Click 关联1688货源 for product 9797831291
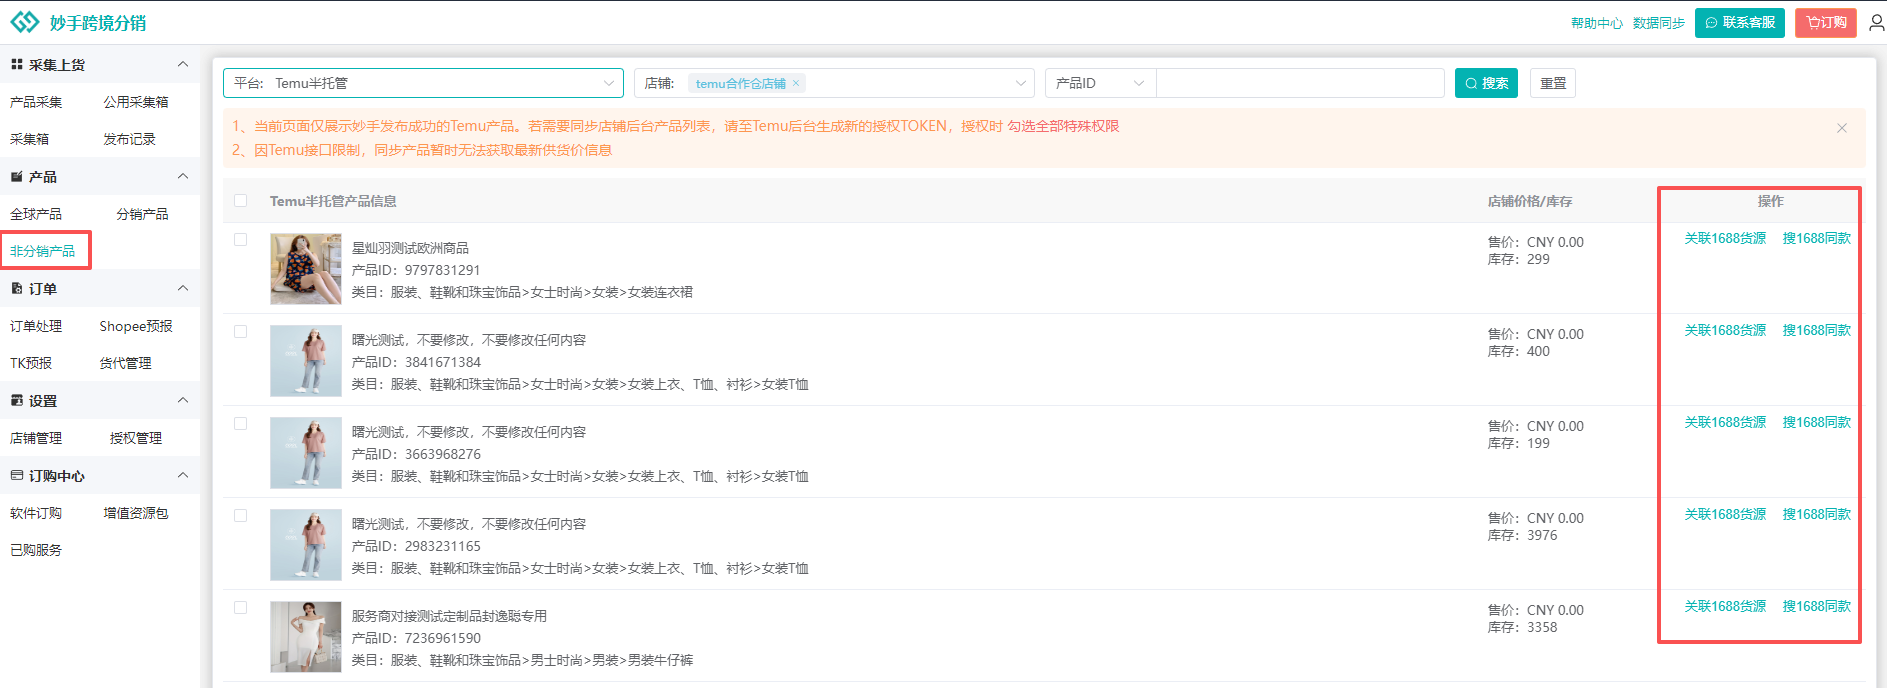The image size is (1887, 688). [x=1724, y=239]
